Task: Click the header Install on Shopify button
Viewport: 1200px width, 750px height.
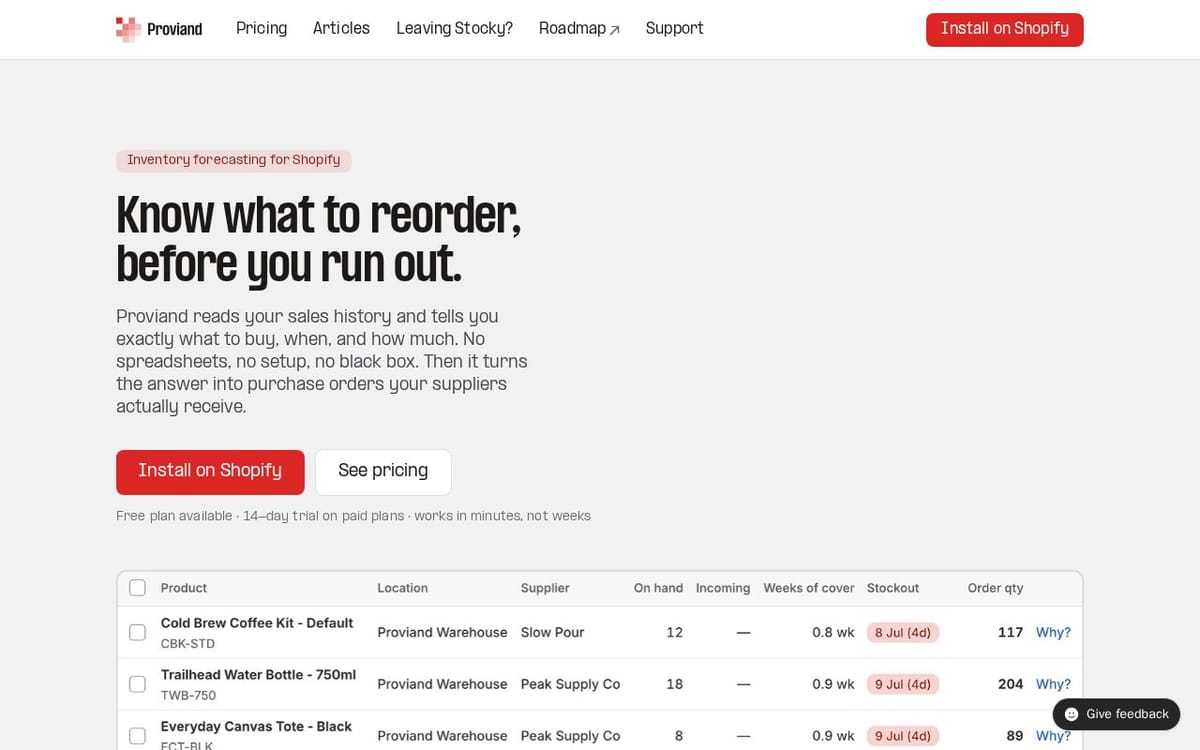Action: point(1004,29)
